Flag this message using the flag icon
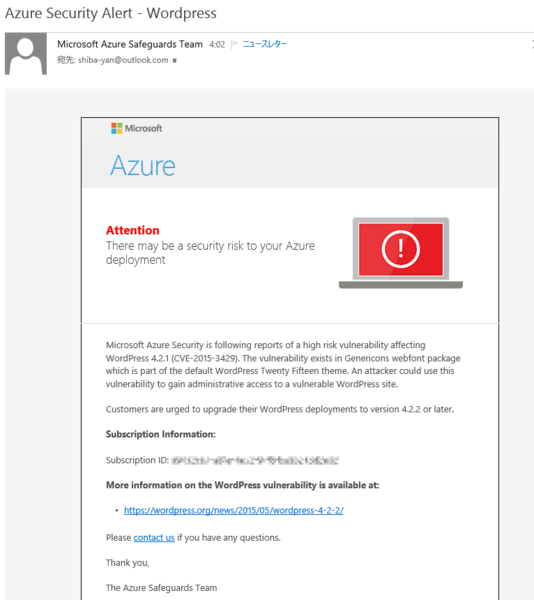The height and width of the screenshot is (600, 534). point(235,44)
